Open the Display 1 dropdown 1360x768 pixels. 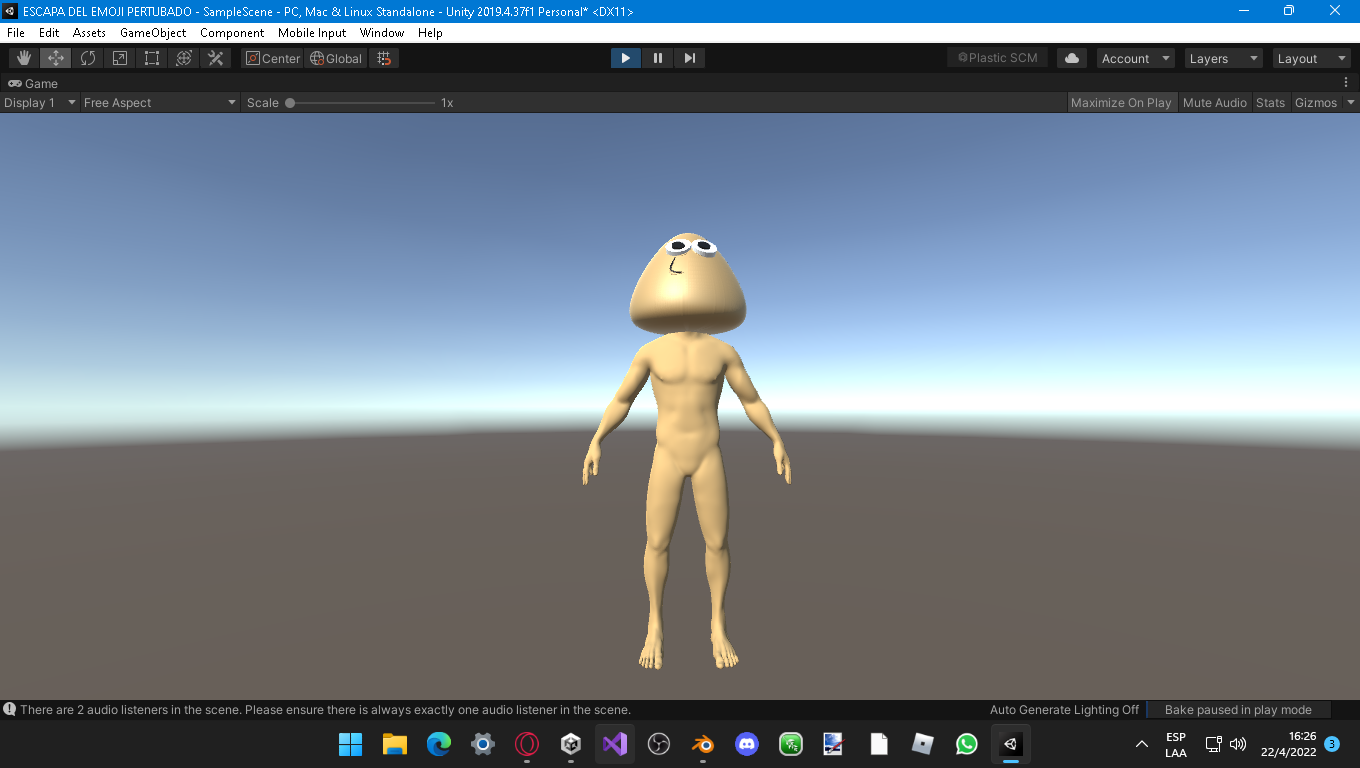point(40,102)
